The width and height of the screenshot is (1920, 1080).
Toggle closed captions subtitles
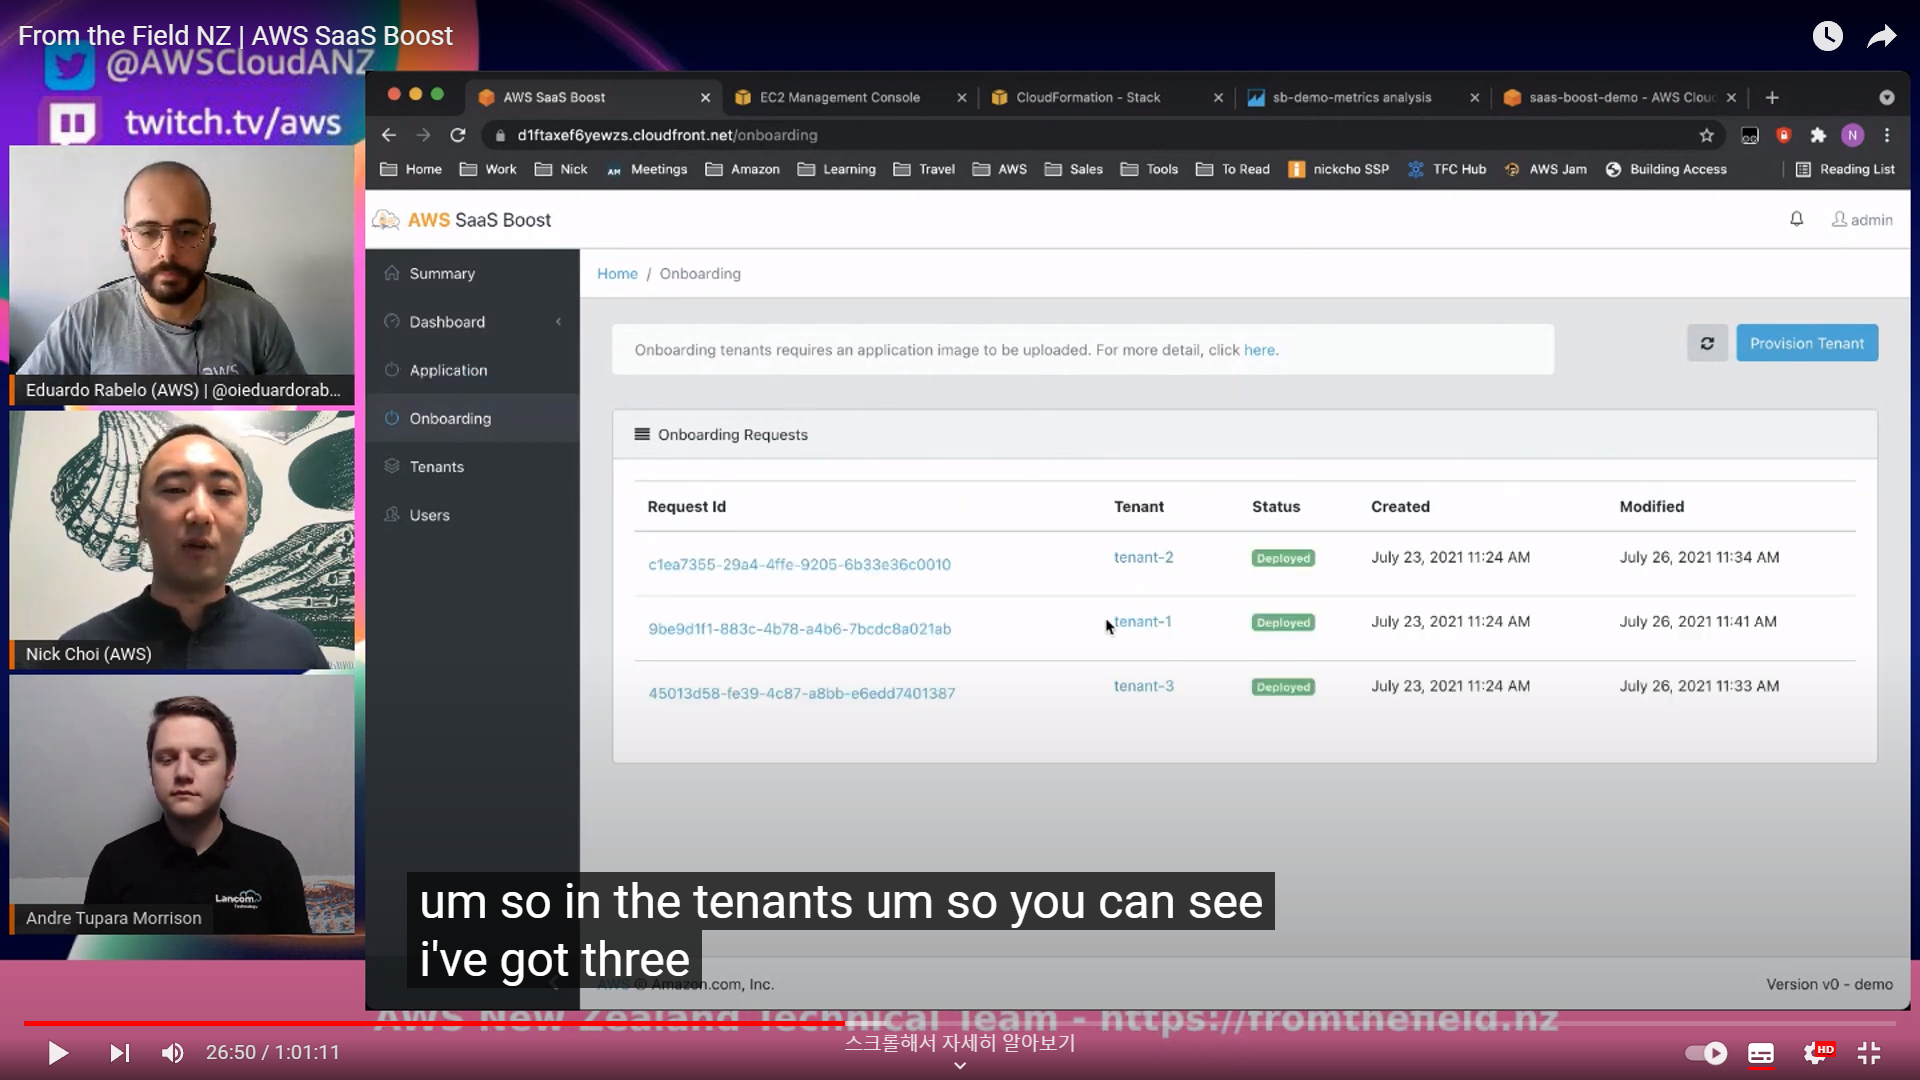tap(1760, 1052)
